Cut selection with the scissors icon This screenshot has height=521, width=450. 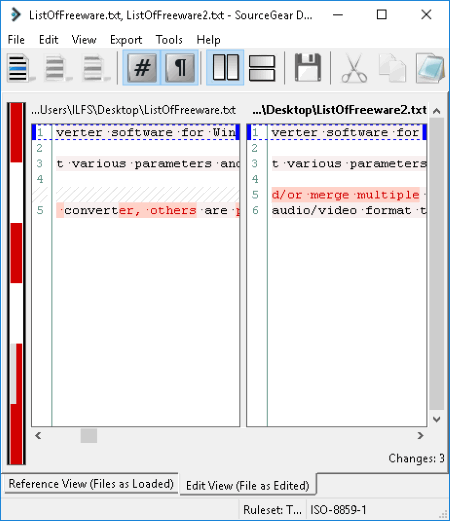click(x=354, y=68)
